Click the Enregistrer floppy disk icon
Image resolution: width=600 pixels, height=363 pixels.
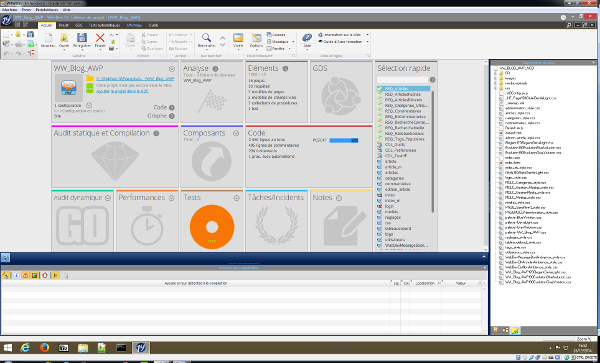[x=82, y=37]
